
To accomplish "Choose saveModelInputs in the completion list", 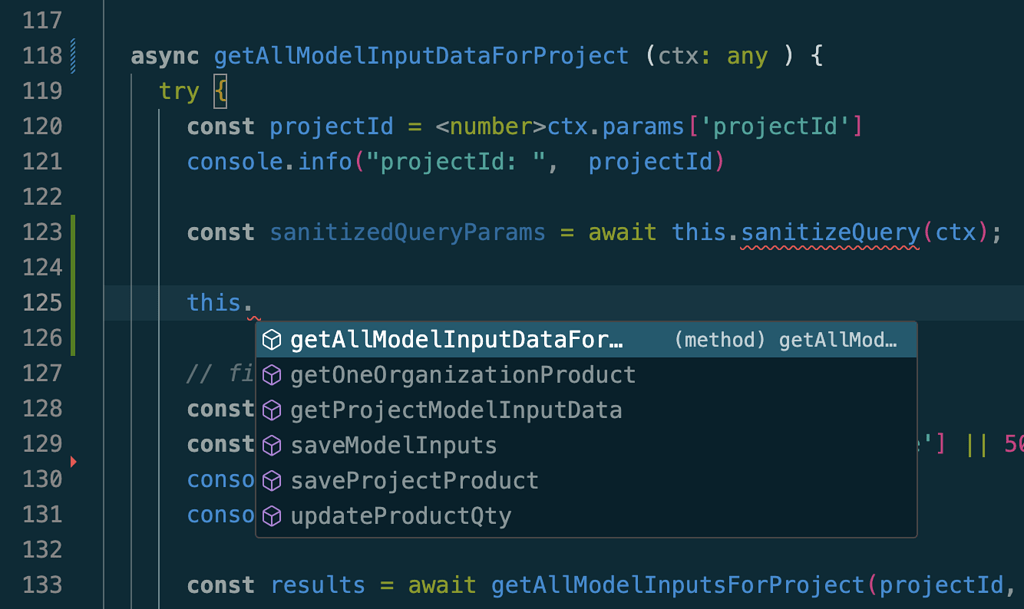I will 394,444.
